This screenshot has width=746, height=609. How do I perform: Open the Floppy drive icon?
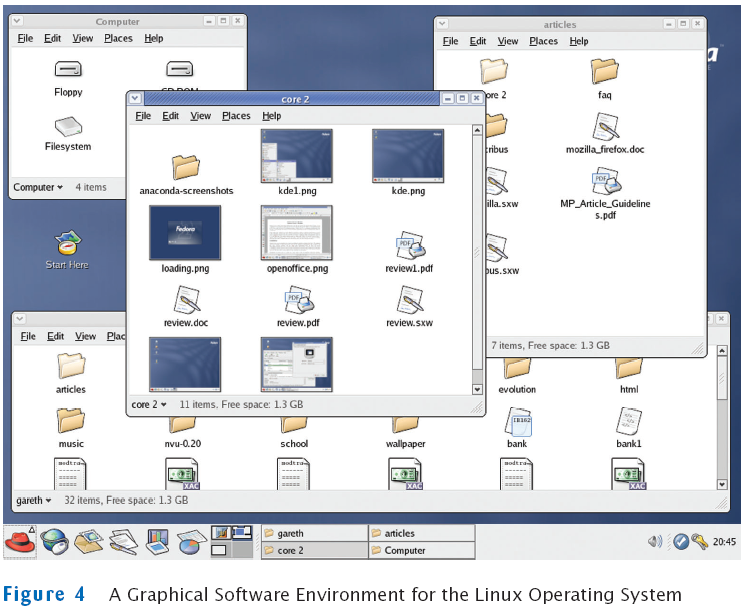click(68, 70)
